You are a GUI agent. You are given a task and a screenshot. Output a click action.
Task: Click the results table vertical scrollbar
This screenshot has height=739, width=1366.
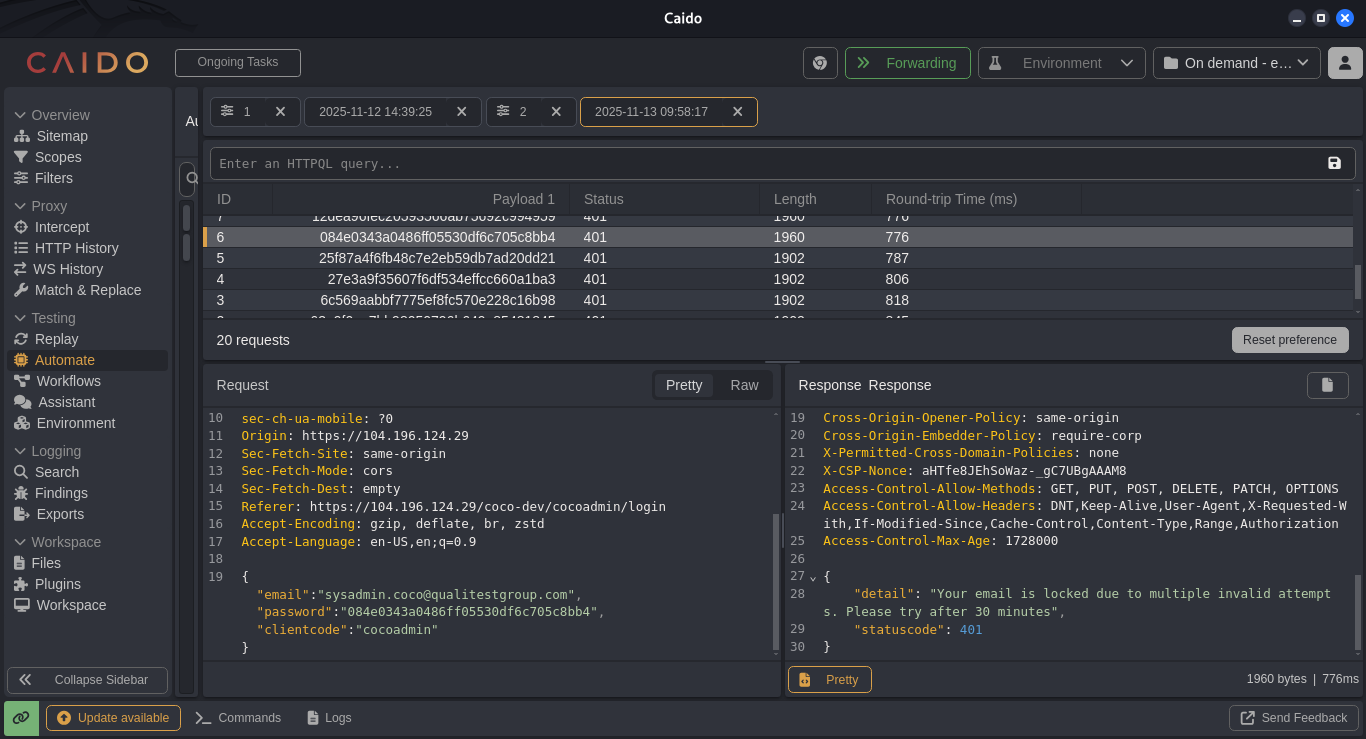(x=1358, y=282)
